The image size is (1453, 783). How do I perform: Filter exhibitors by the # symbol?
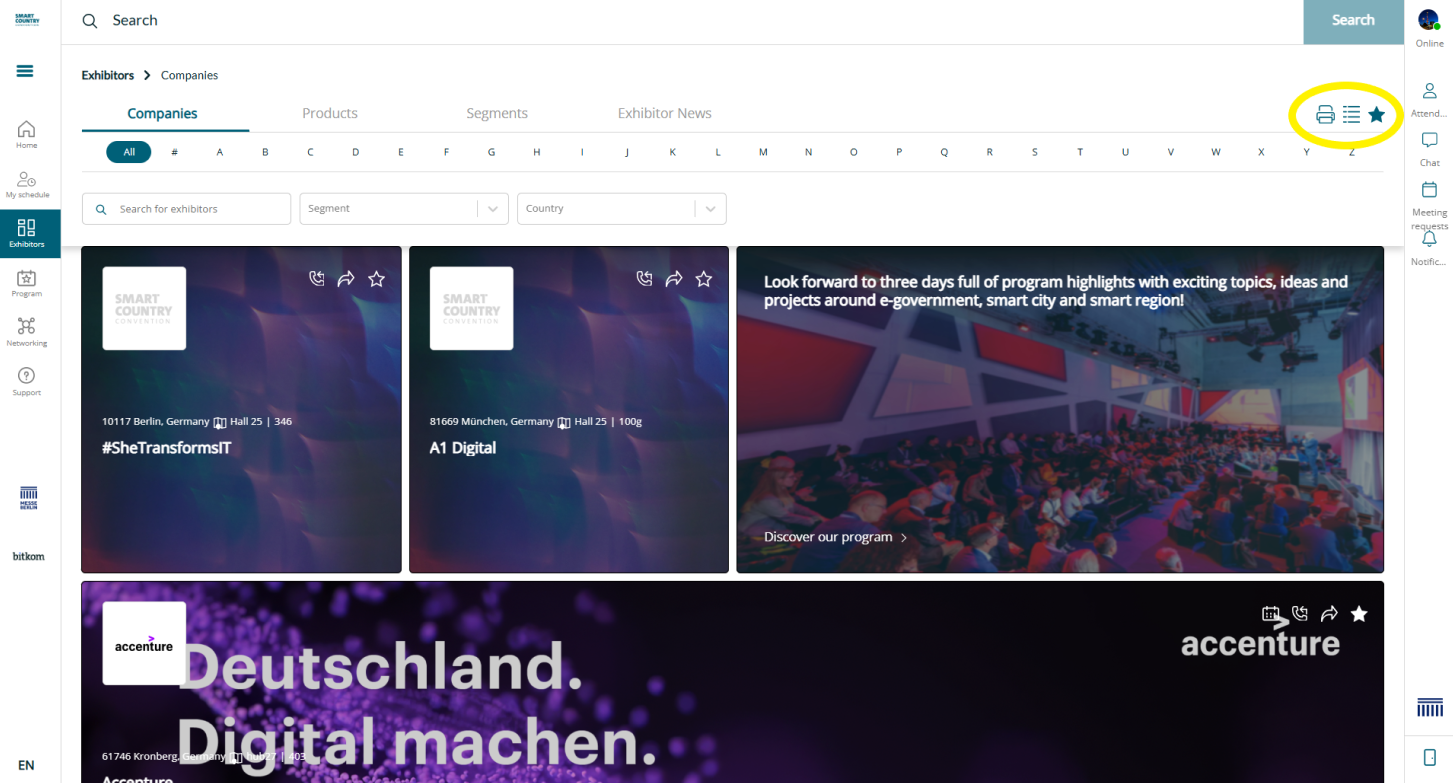click(174, 152)
